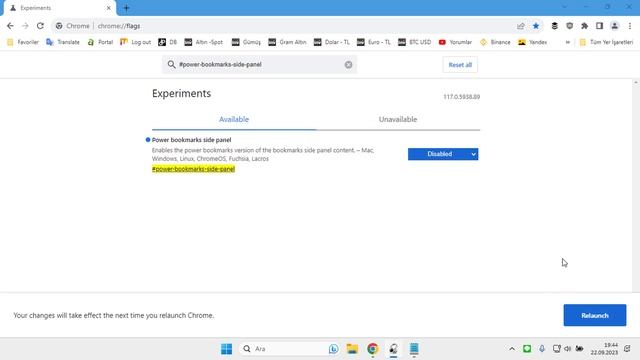Click the battery tray icon
This screenshot has width=640, height=360.
pyautogui.click(x=579, y=349)
